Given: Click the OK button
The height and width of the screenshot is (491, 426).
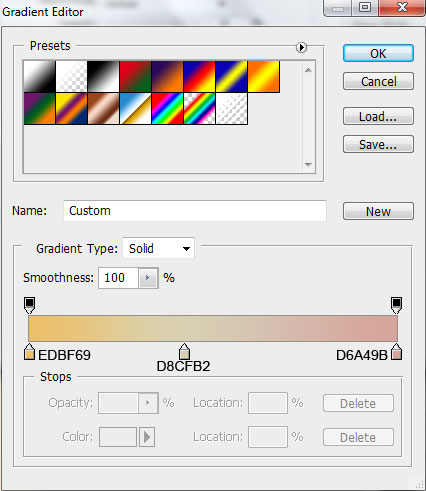Looking at the screenshot, I should (378, 53).
